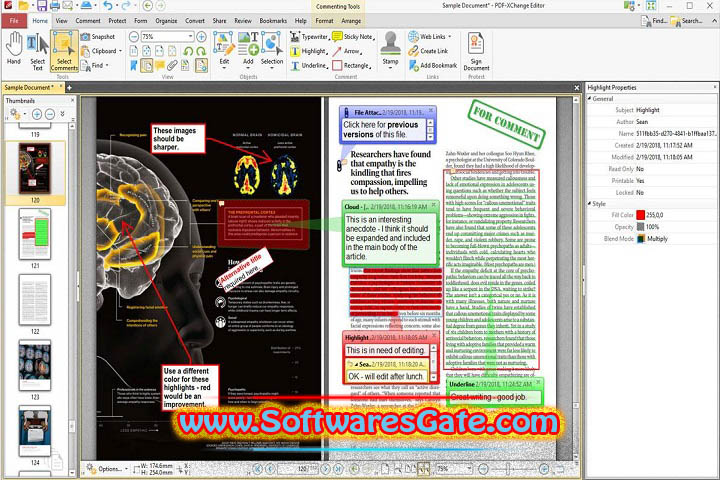This screenshot has width=720, height=480.
Task: Go to next page in status bar
Action: [x=326, y=469]
